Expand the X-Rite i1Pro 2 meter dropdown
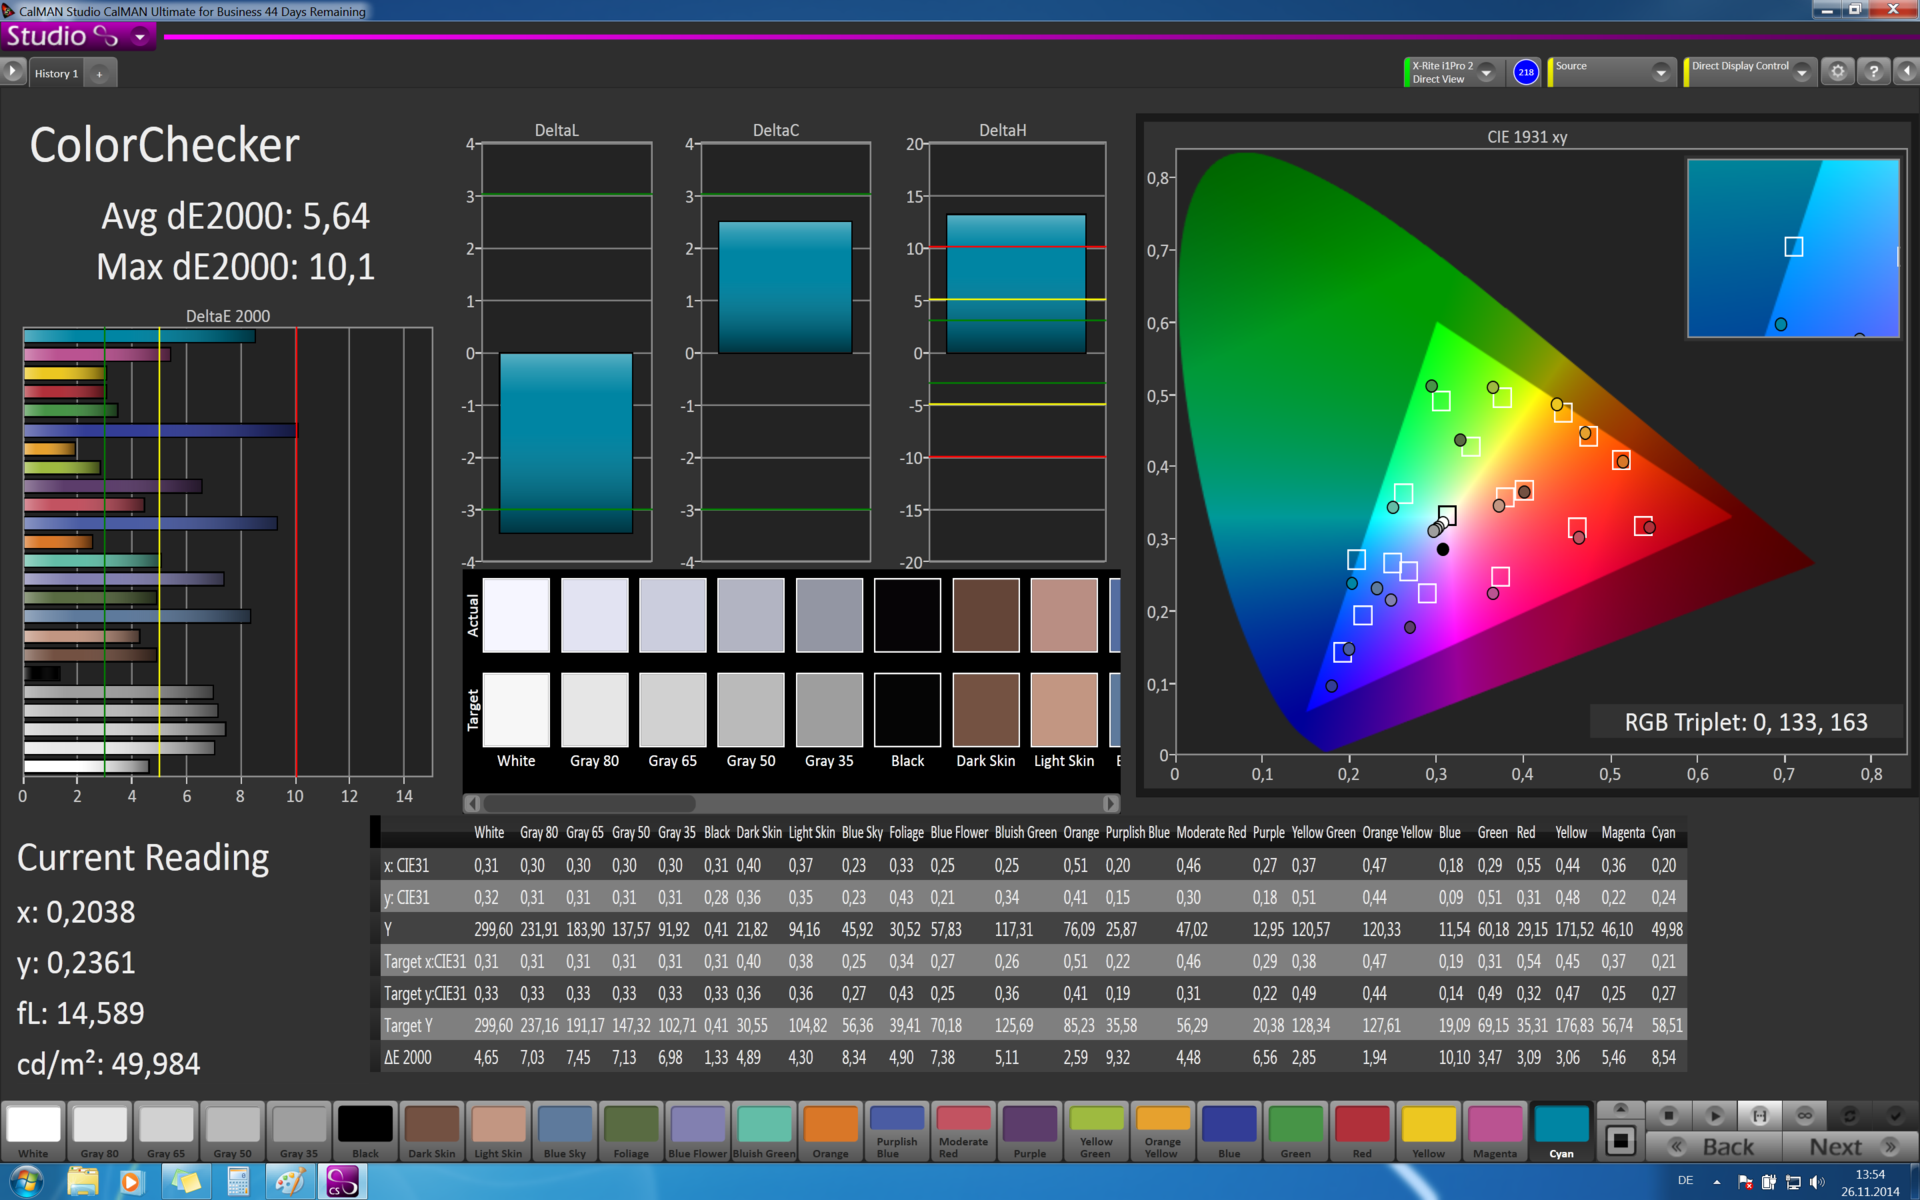The width and height of the screenshot is (1920, 1200). click(1486, 72)
